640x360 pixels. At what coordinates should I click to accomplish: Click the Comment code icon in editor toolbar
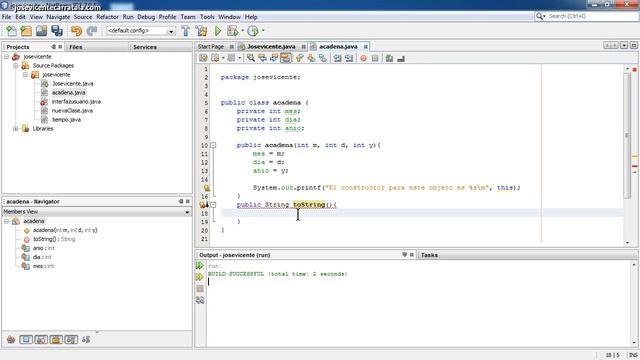click(x=389, y=58)
